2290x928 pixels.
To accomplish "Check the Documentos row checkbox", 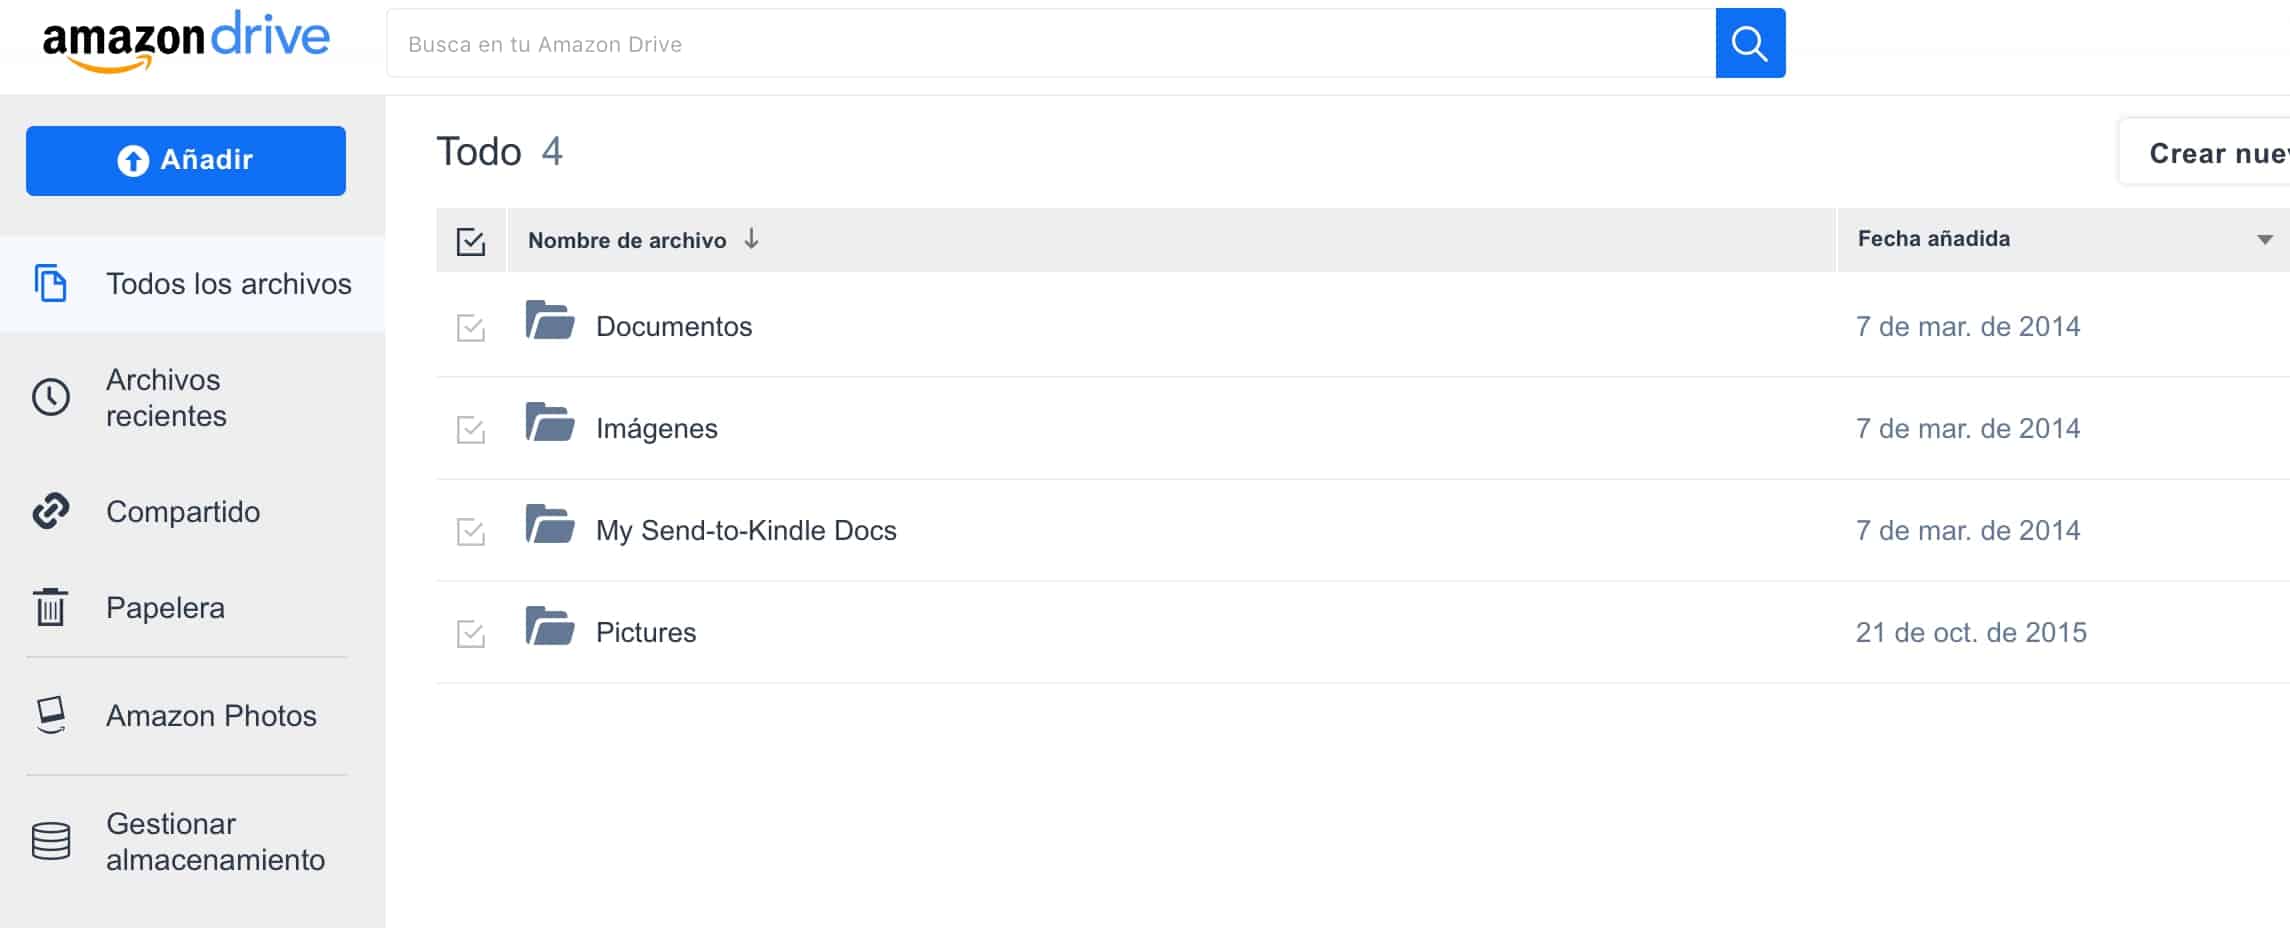I will [471, 328].
